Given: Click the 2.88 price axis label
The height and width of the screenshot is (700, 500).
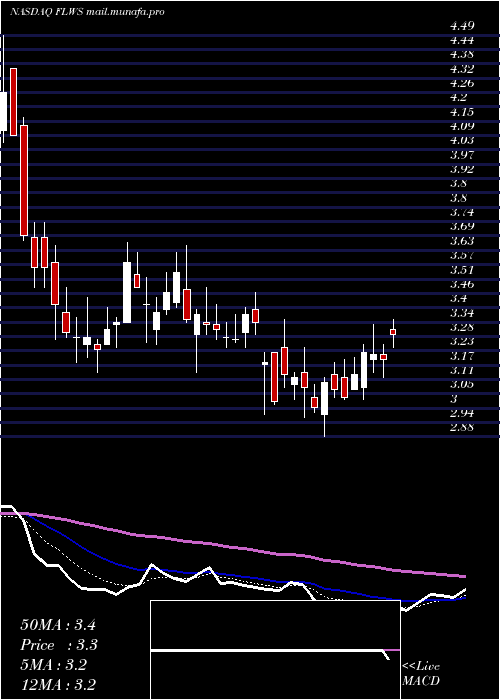Looking at the screenshot, I should (x=462, y=427).
